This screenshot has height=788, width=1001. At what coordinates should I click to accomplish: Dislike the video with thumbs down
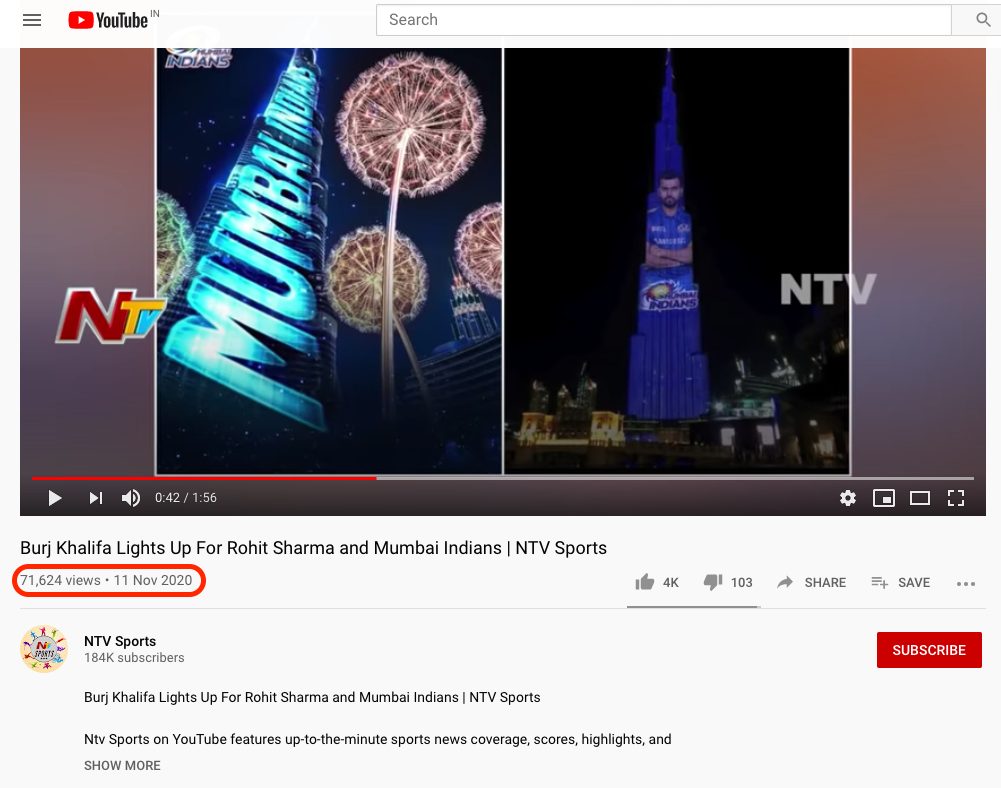728,582
